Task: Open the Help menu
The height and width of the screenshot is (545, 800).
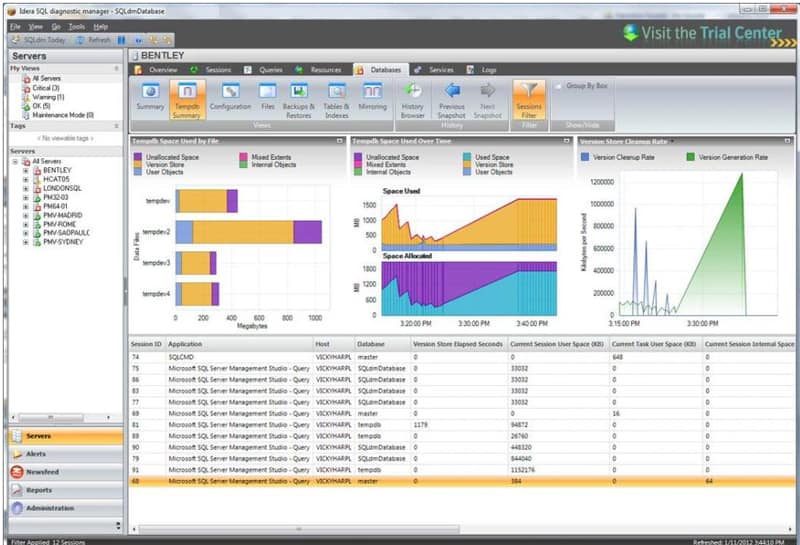Action: 101,27
